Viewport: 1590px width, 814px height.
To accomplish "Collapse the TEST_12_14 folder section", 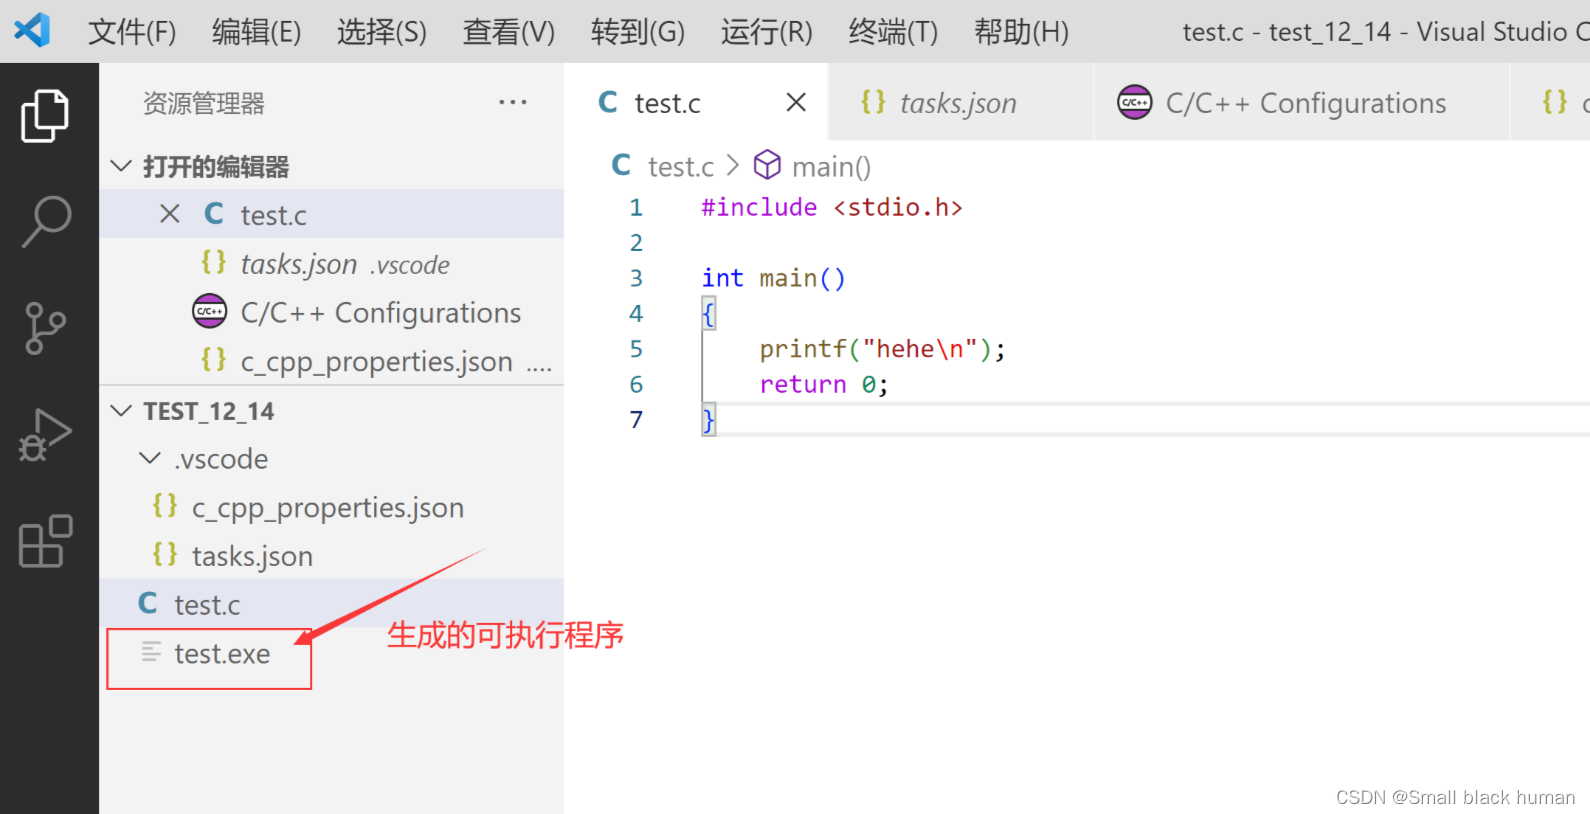I will tap(121, 411).
